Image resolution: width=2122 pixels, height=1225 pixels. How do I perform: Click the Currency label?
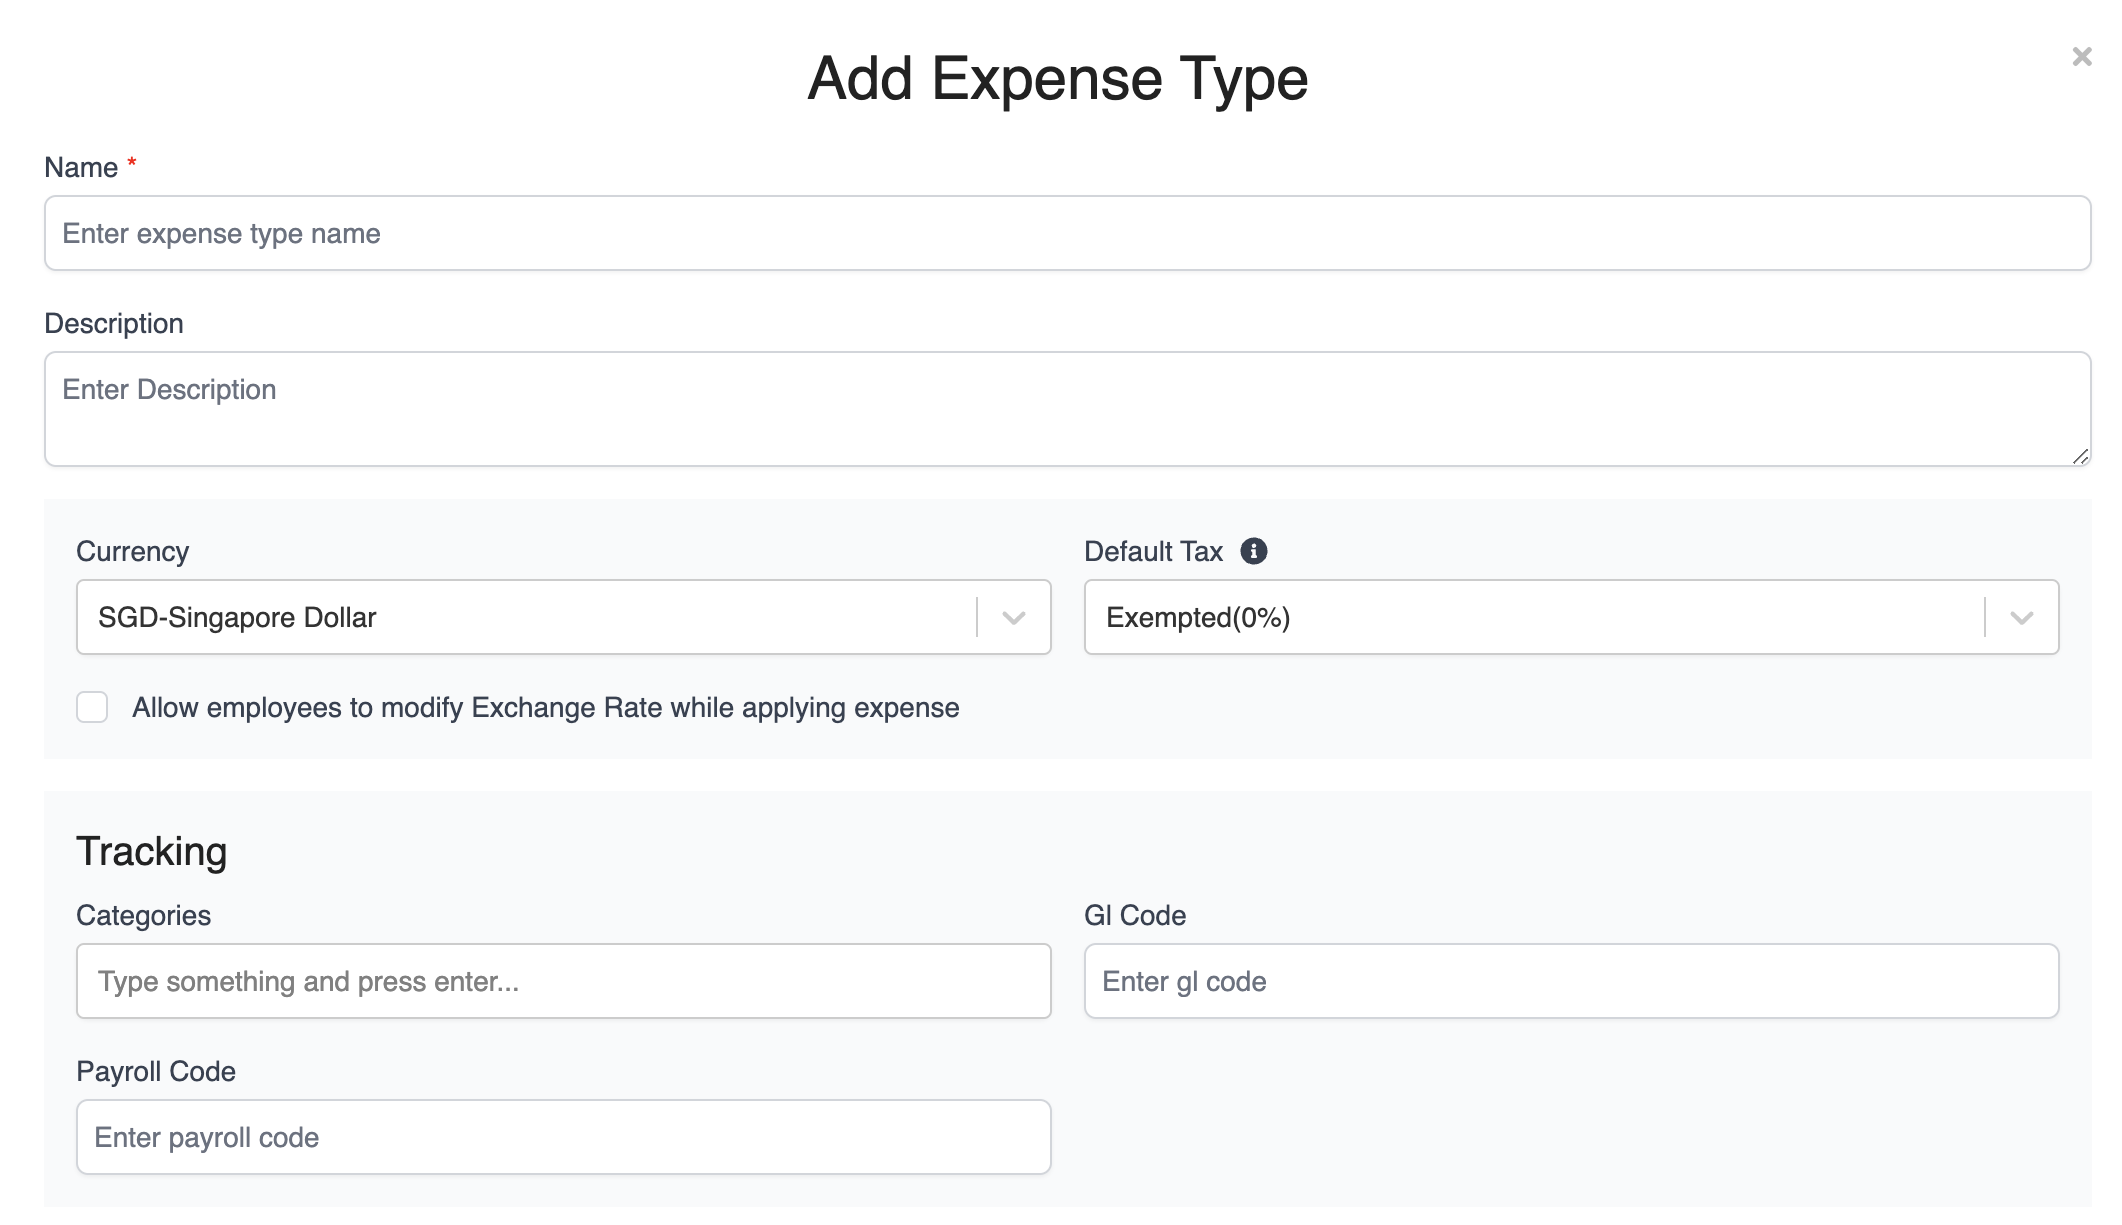[x=132, y=552]
